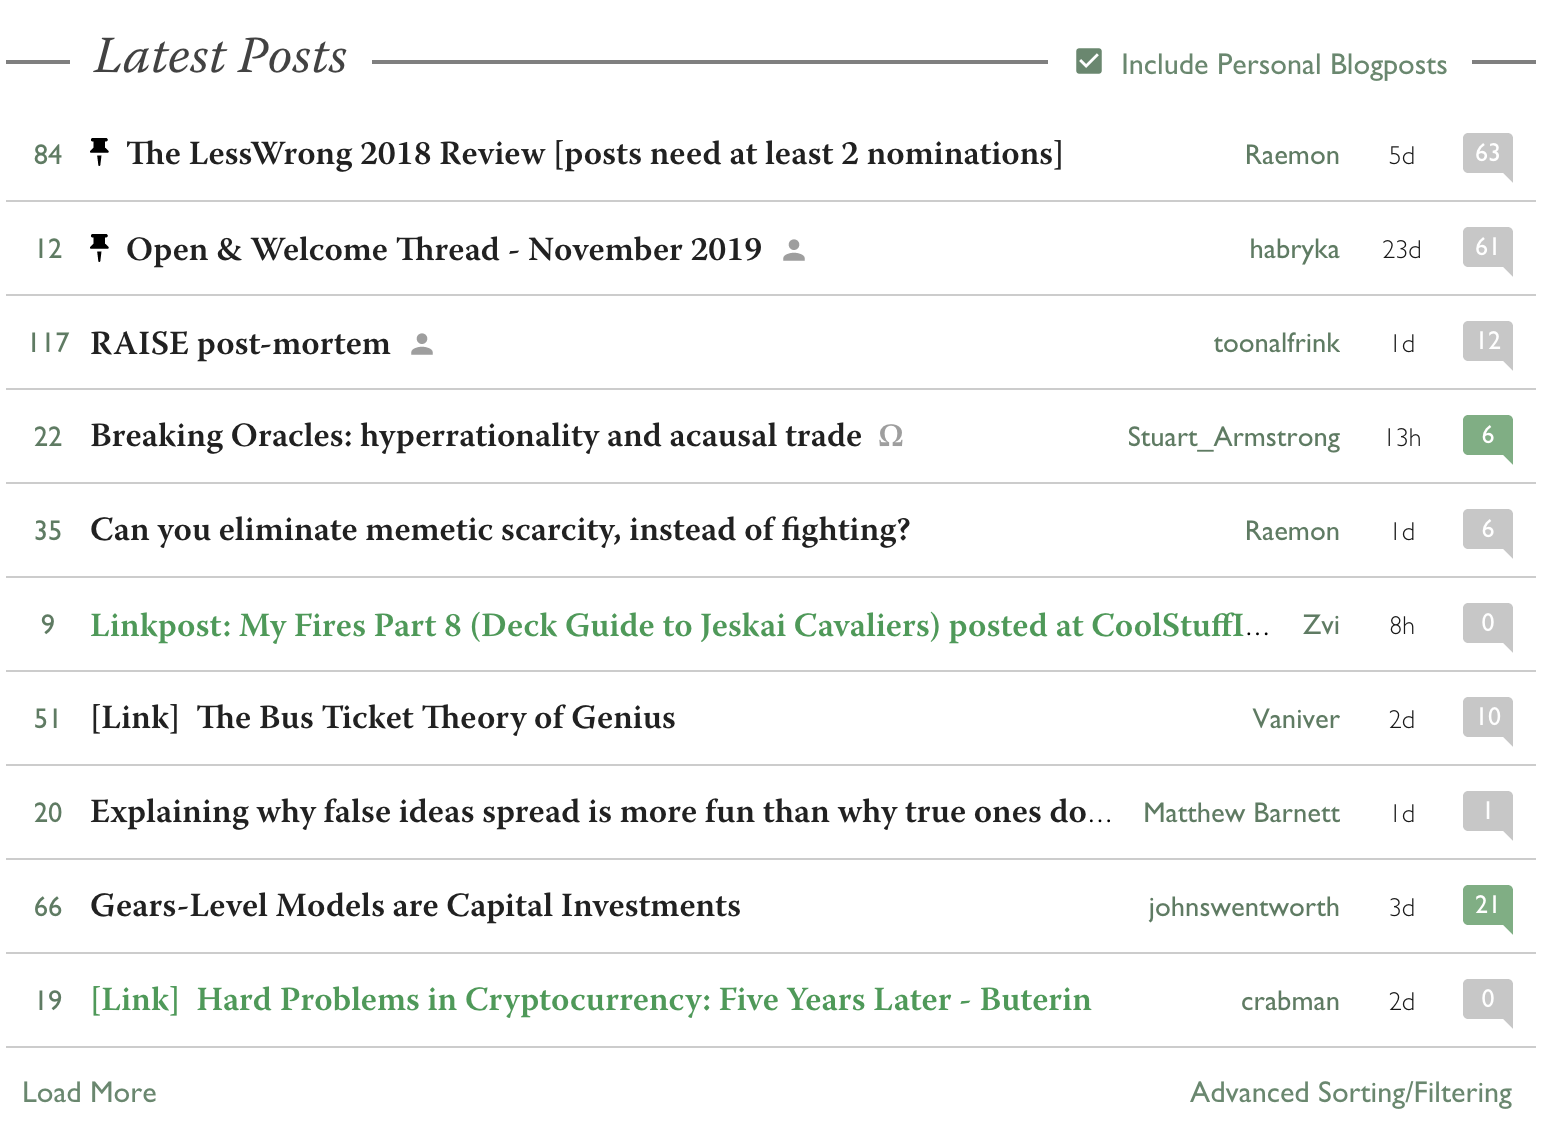Click karma score 117 on RAISE post-mortem
This screenshot has height=1140, width=1542.
point(49,343)
